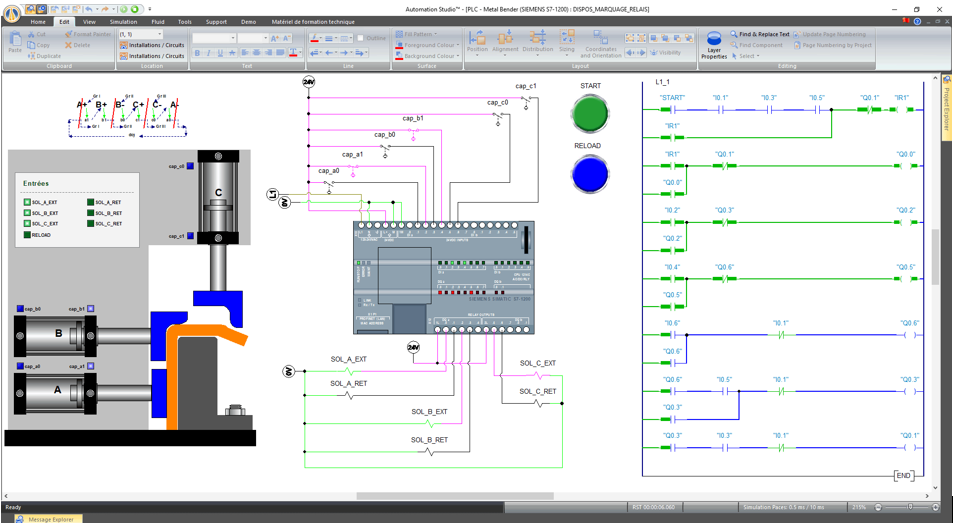Open the Message Explorer panel tab
The height and width of the screenshot is (523, 953).
coord(50,519)
